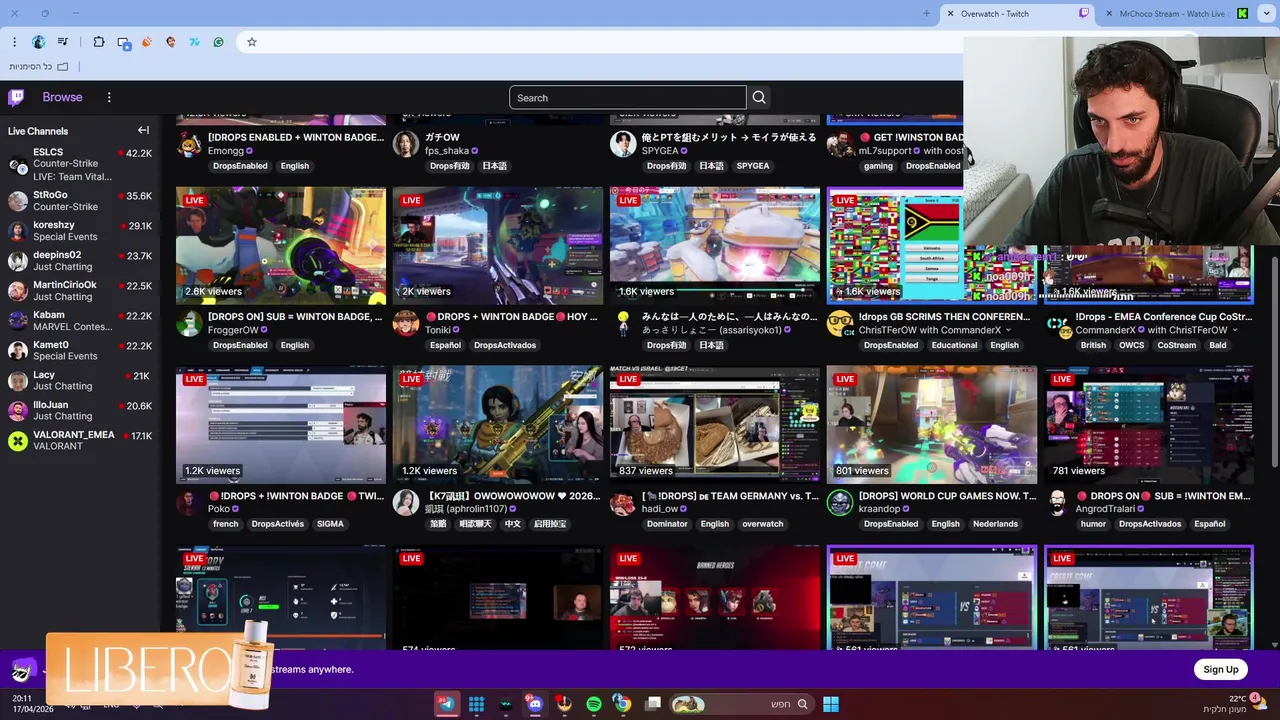Open Spotify from the taskbar
Viewport: 1280px width, 720px height.
[594, 704]
